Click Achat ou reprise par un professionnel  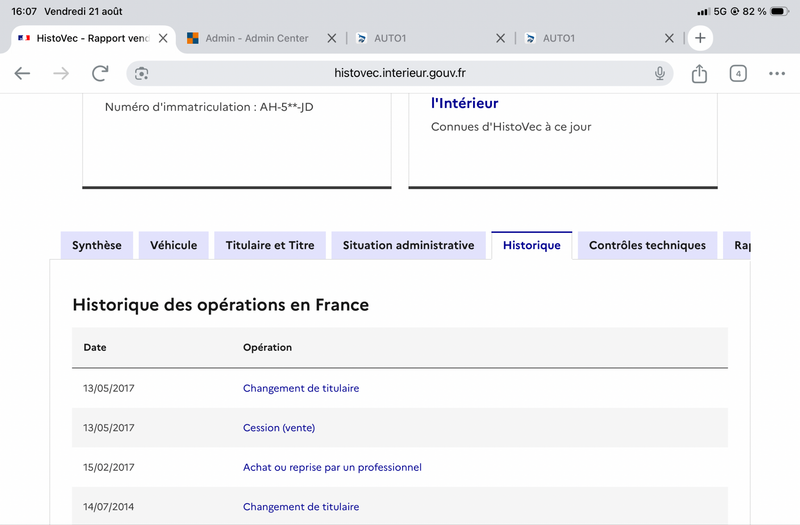point(332,467)
